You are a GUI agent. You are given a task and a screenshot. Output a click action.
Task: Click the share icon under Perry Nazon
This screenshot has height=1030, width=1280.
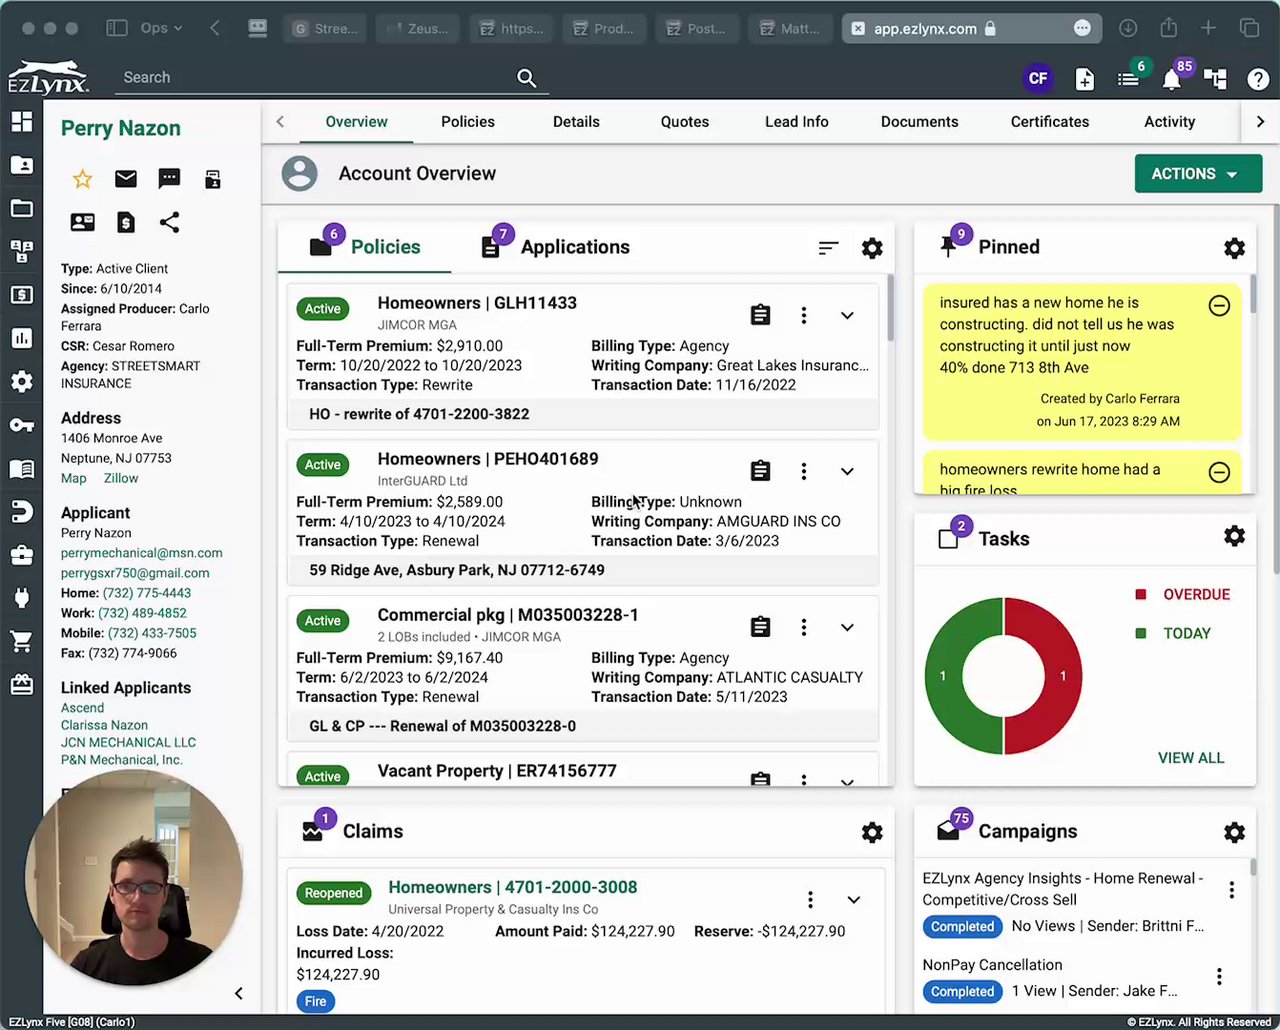[169, 222]
